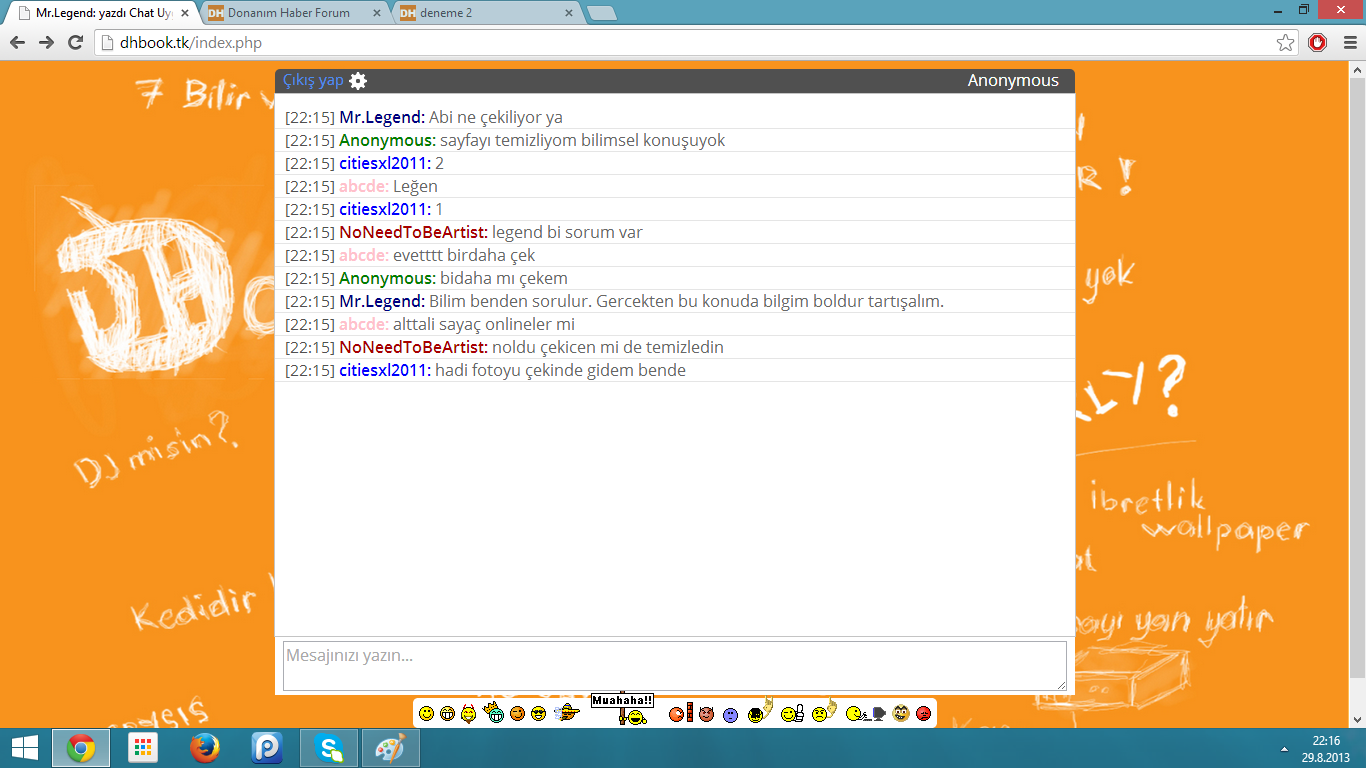Image resolution: width=1366 pixels, height=768 pixels.
Task: Close the deneme 2 tab
Action: coord(568,13)
